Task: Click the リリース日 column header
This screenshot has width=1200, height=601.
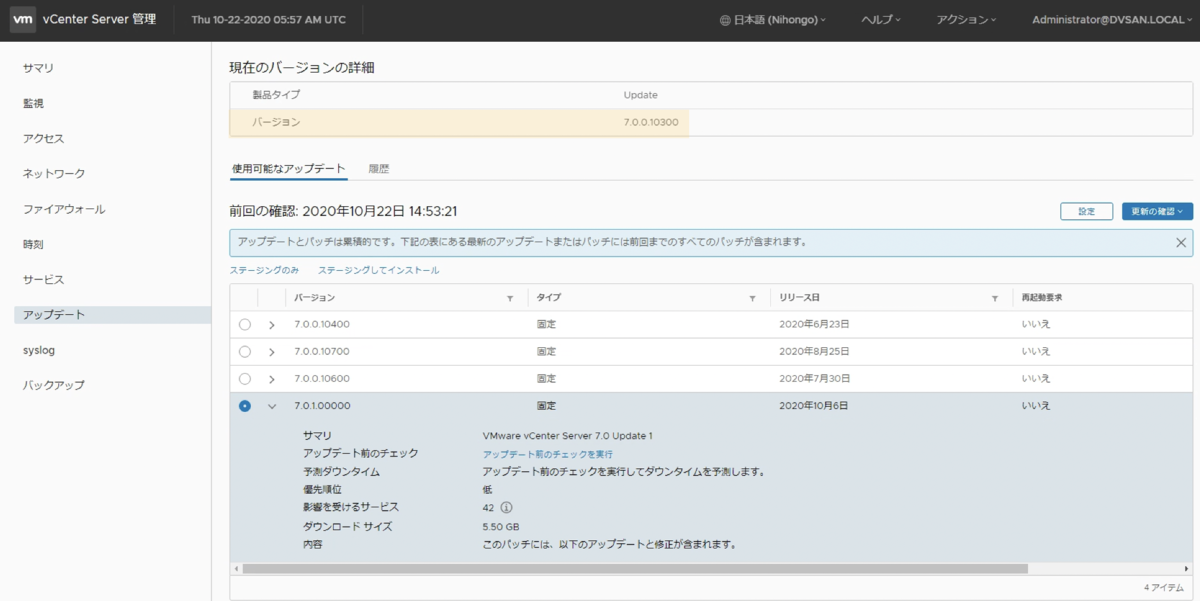Action: (x=799, y=298)
